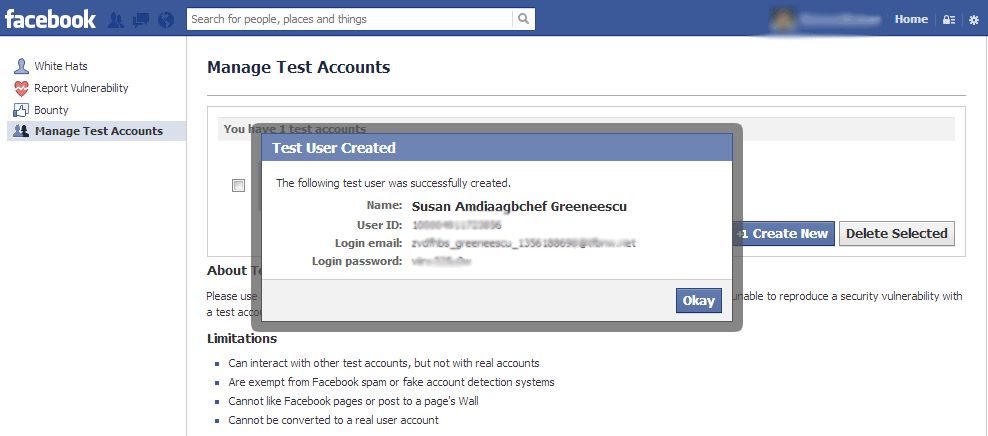Go to Home in top bar
Viewport: 988px width, 436px height.
coord(911,19)
